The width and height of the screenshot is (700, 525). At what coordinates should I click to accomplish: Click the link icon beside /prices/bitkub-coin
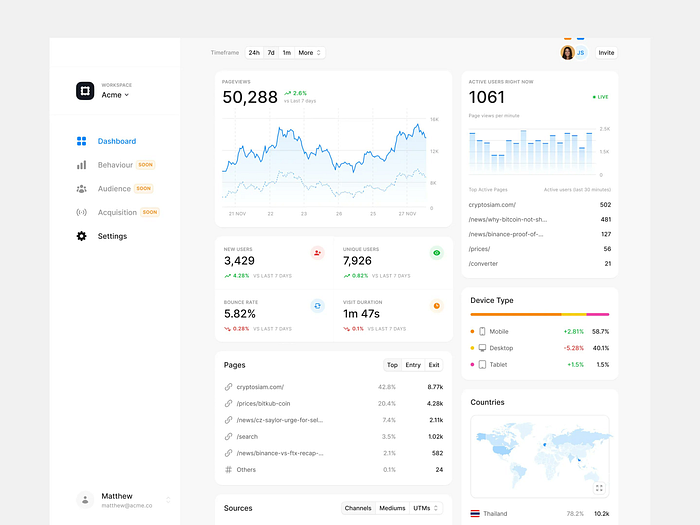229,403
